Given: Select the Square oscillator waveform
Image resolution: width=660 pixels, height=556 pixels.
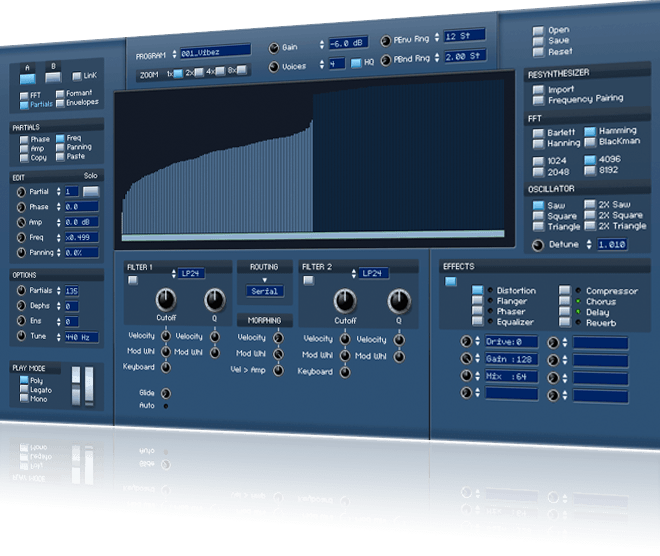Looking at the screenshot, I should [x=539, y=215].
